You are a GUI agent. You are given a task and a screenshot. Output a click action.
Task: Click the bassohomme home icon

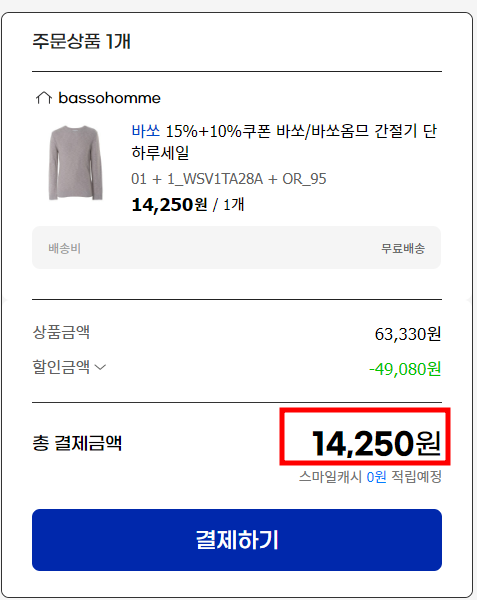(x=44, y=98)
